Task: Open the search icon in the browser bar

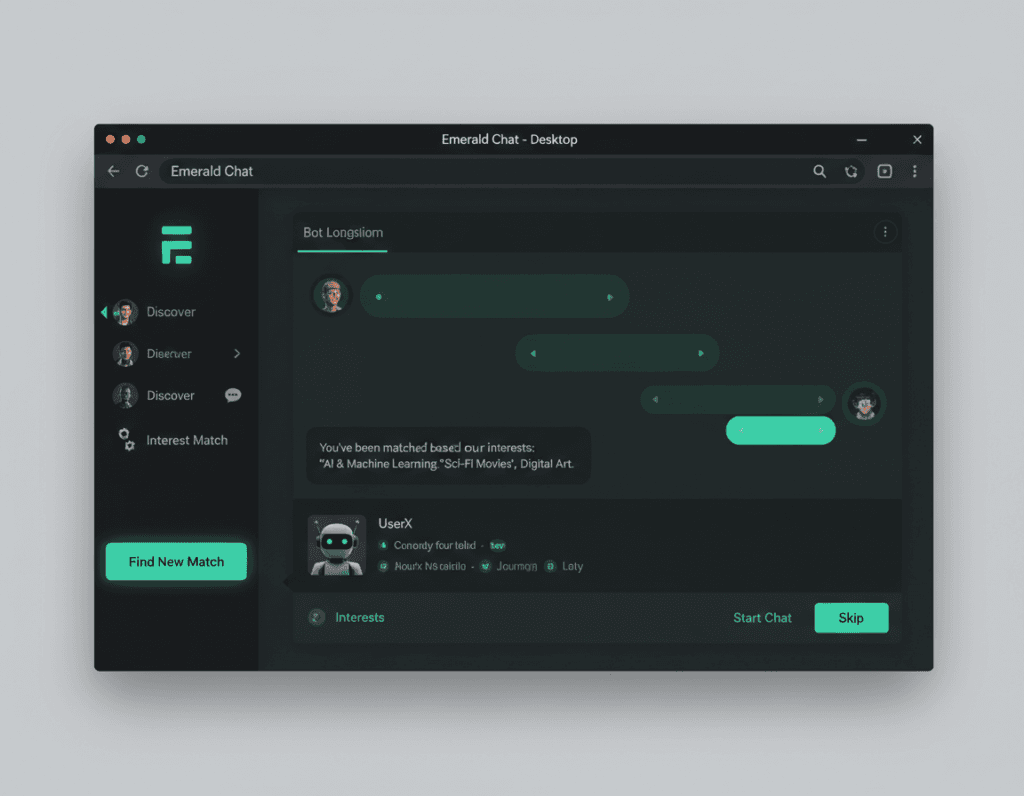Action: (820, 171)
